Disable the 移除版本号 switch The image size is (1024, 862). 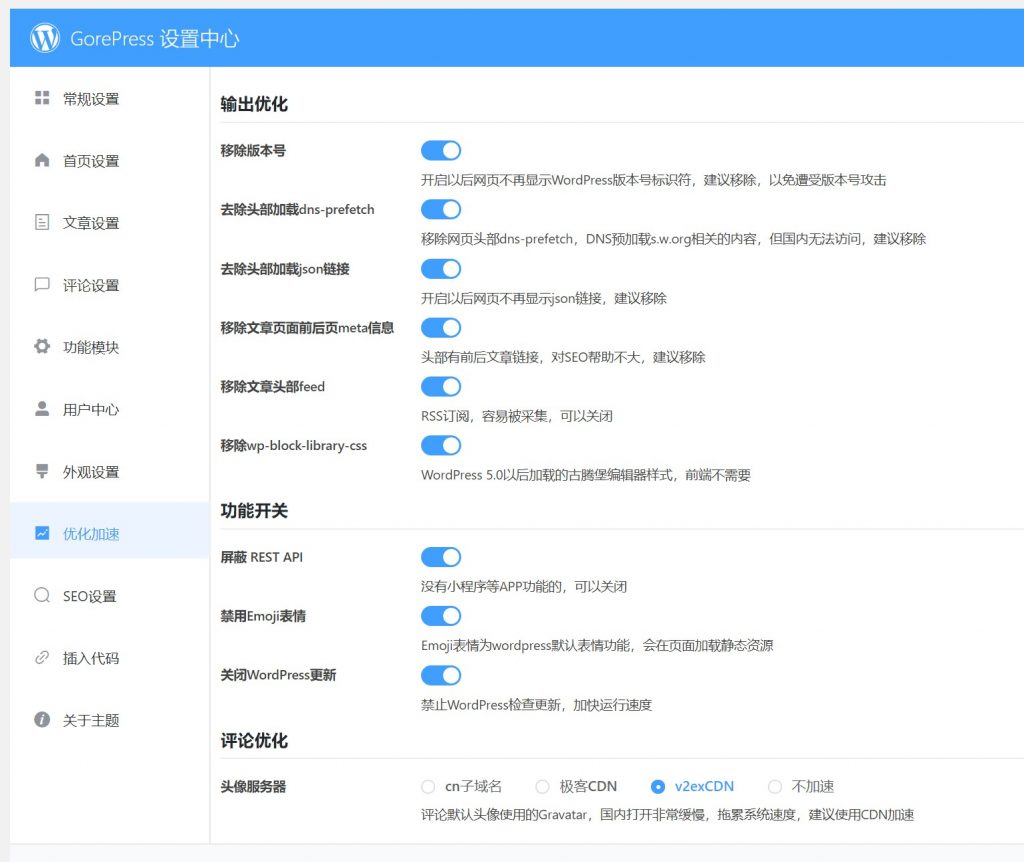pos(441,150)
